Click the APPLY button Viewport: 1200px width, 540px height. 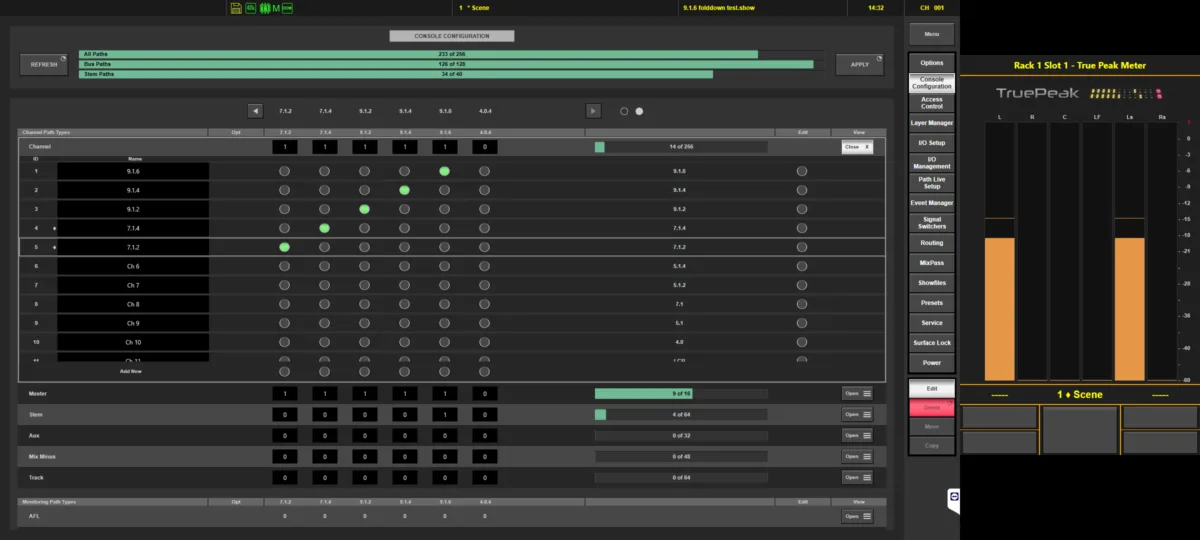860,64
